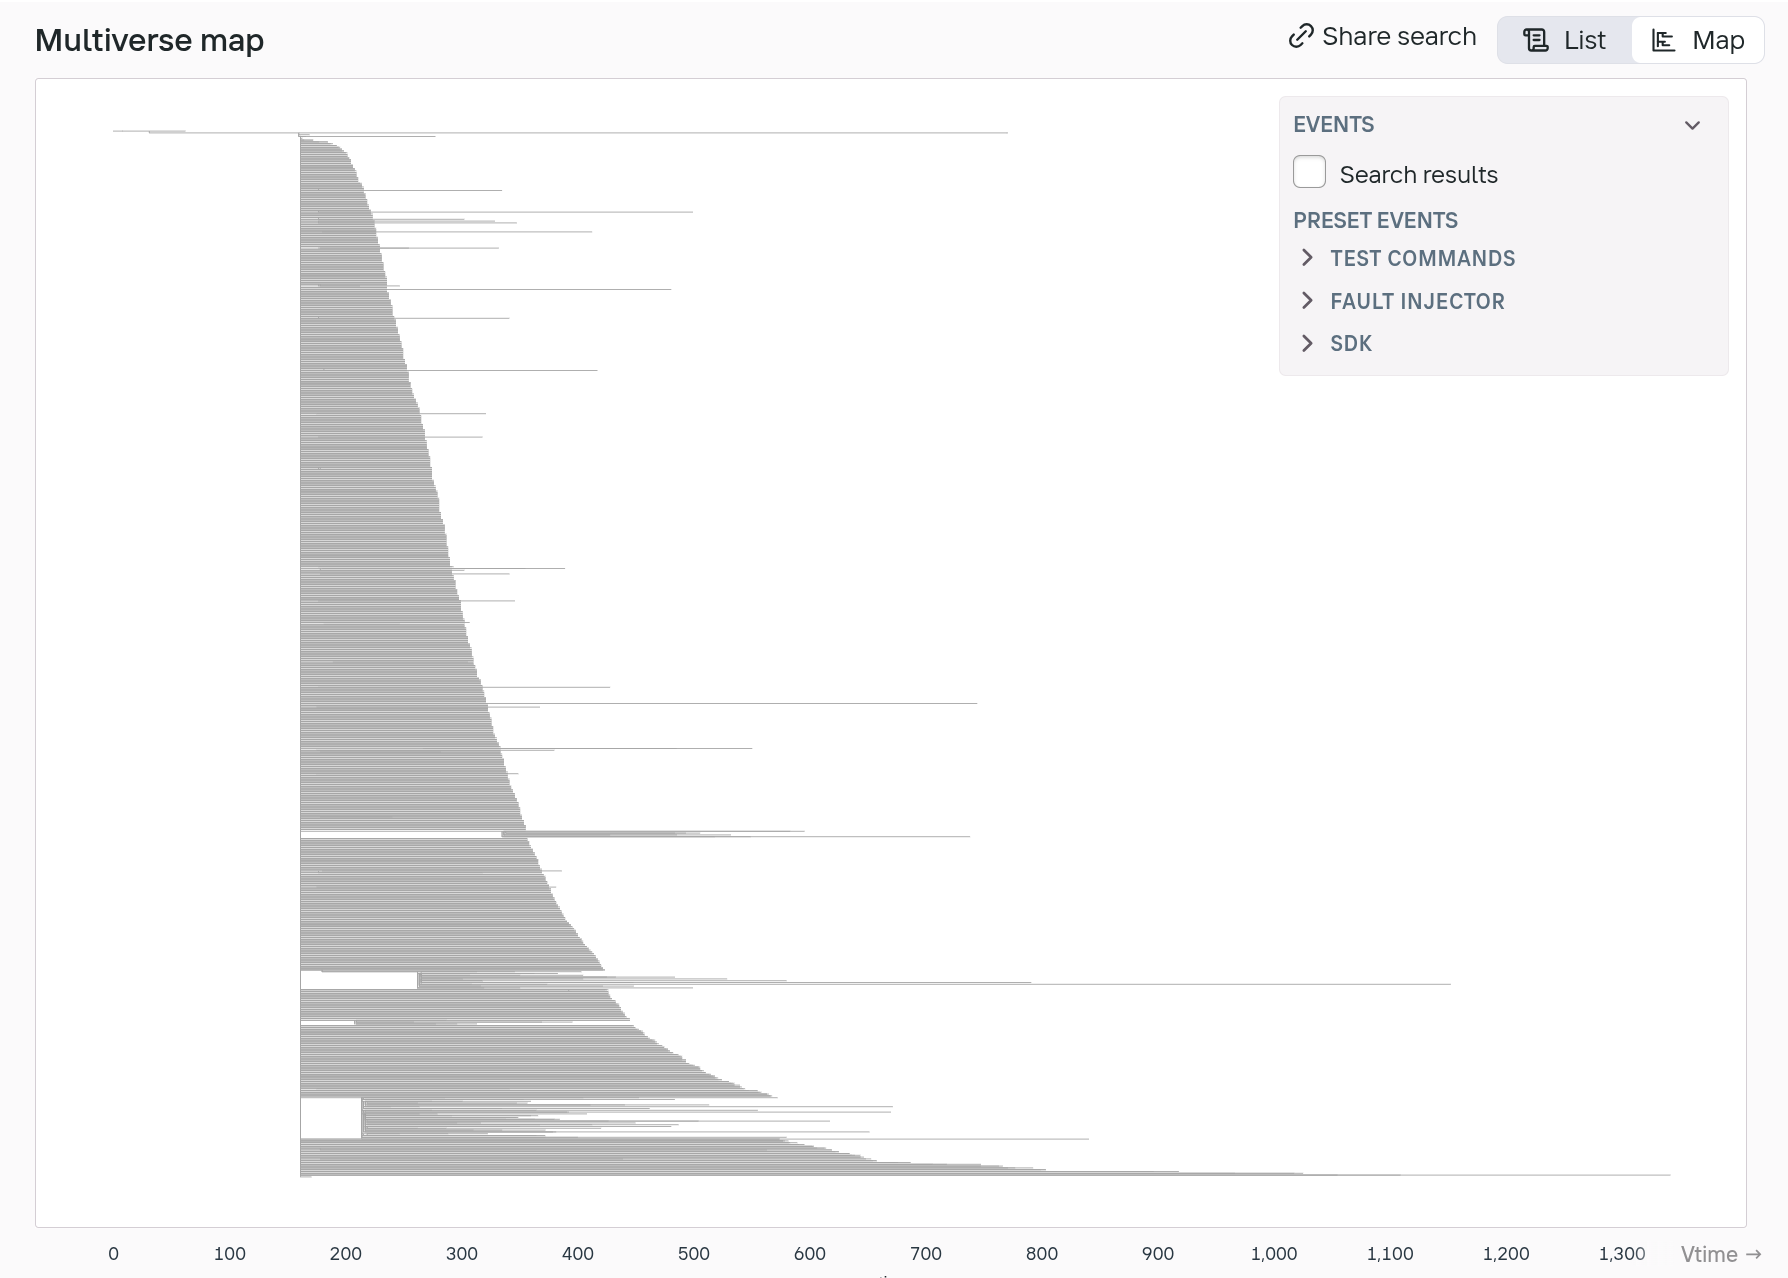Click the Search results label text
This screenshot has height=1278, width=1788.
1418,175
